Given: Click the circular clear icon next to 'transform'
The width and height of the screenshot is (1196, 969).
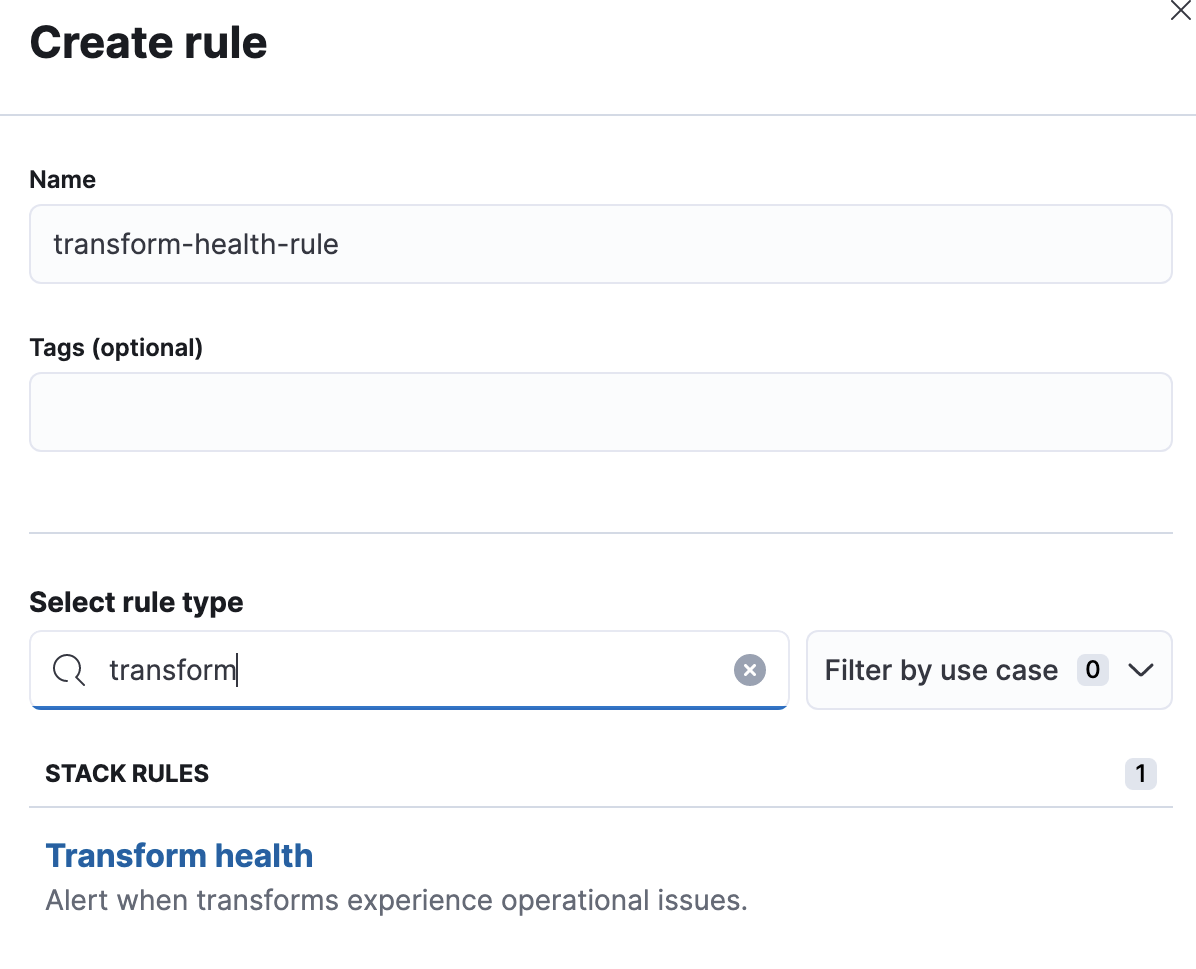Looking at the screenshot, I should (x=749, y=670).
